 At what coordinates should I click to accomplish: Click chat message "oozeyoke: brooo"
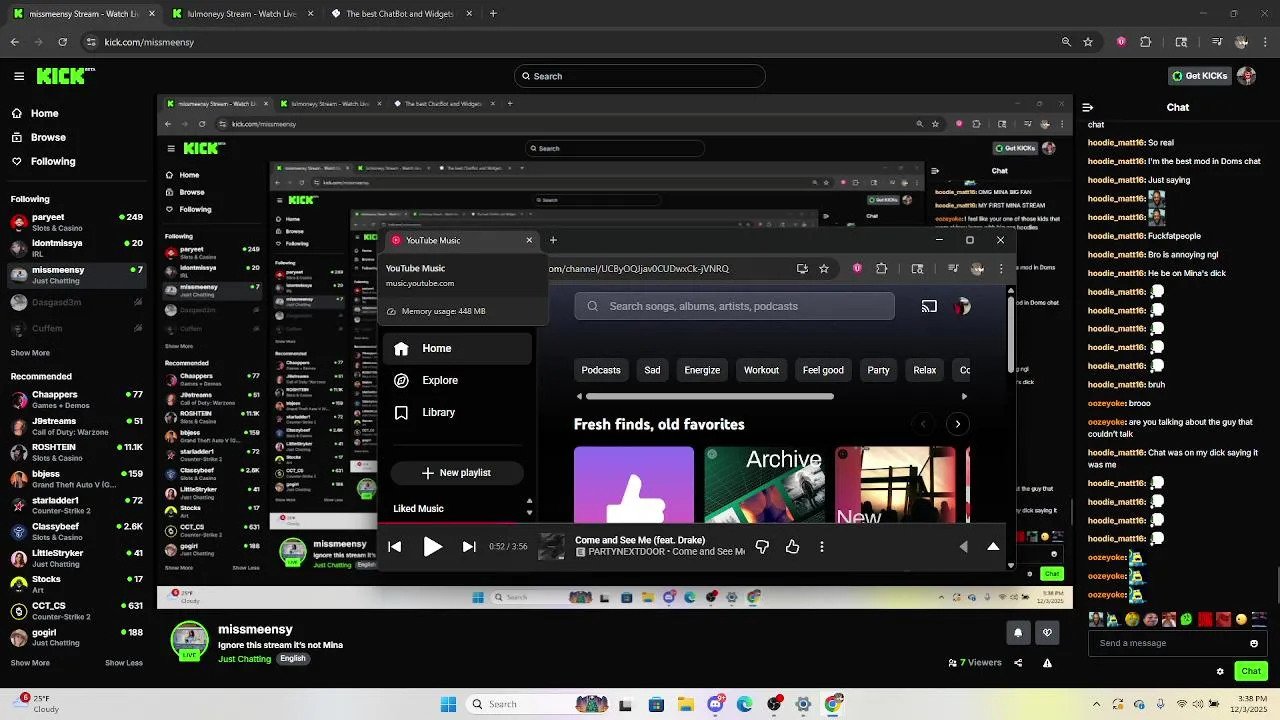pos(1119,403)
